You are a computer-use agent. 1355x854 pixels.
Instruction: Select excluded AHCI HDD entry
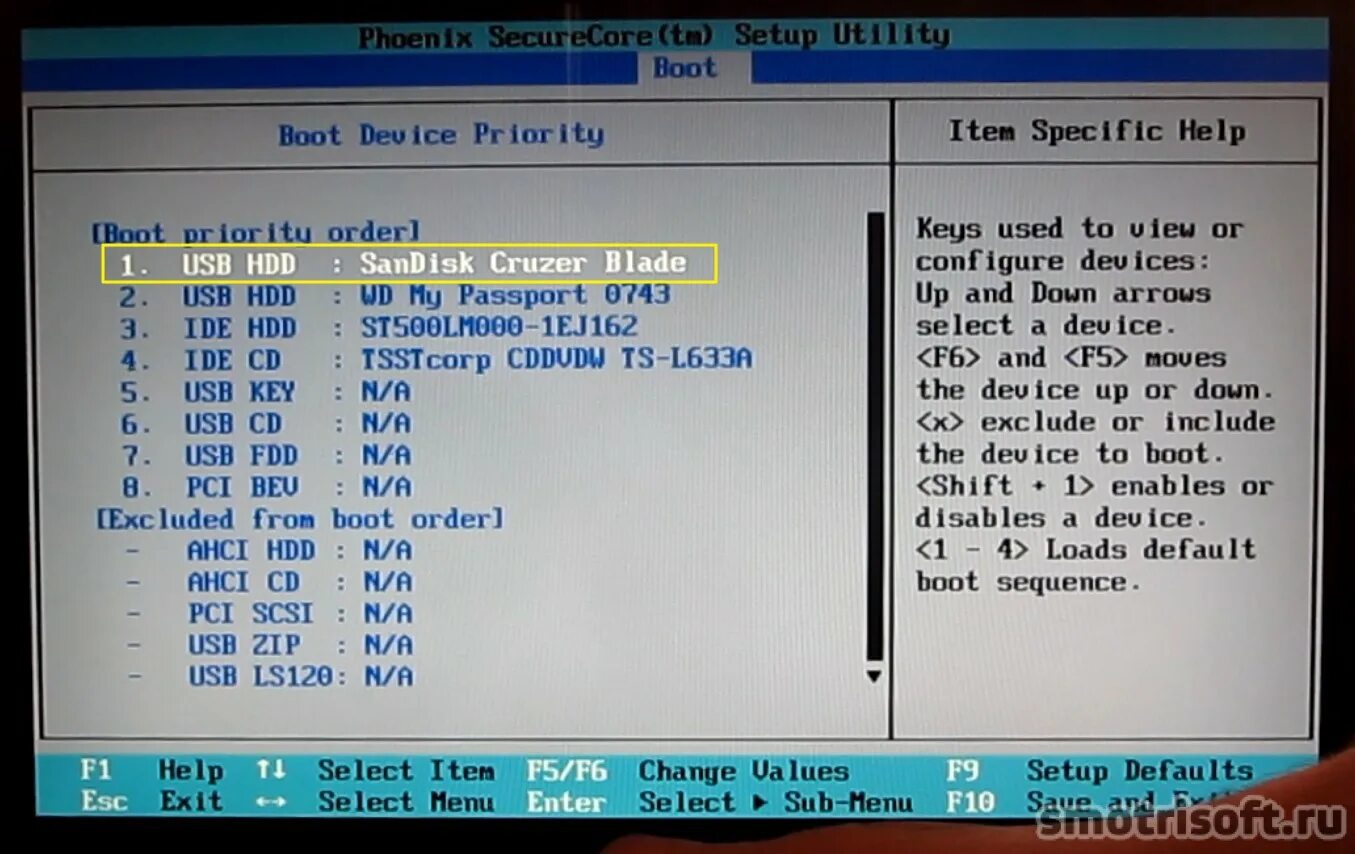270,550
